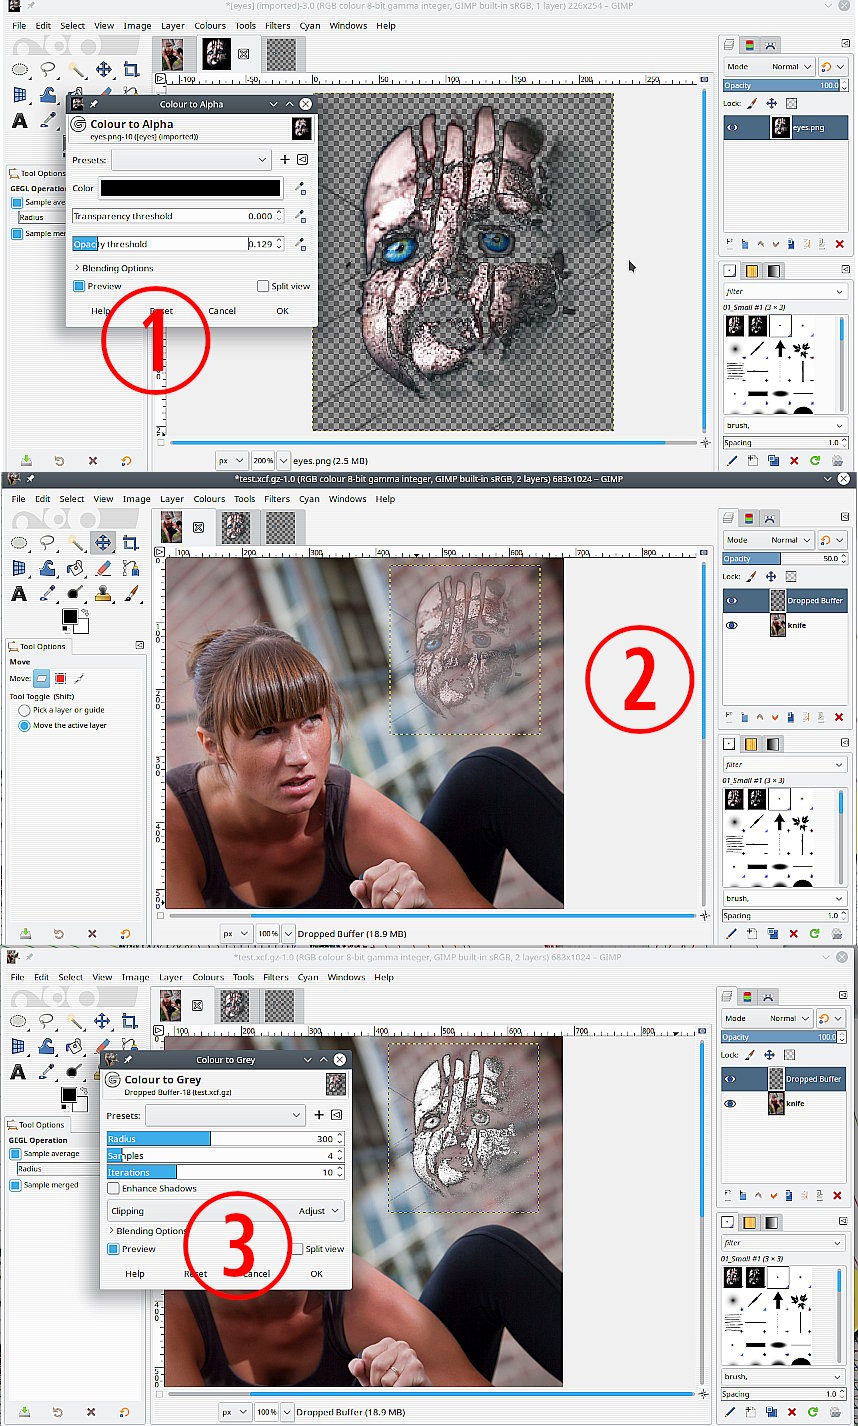Screen dimensions: 858x1426
Task: Select Move the active layer radio
Action: pos(24,725)
